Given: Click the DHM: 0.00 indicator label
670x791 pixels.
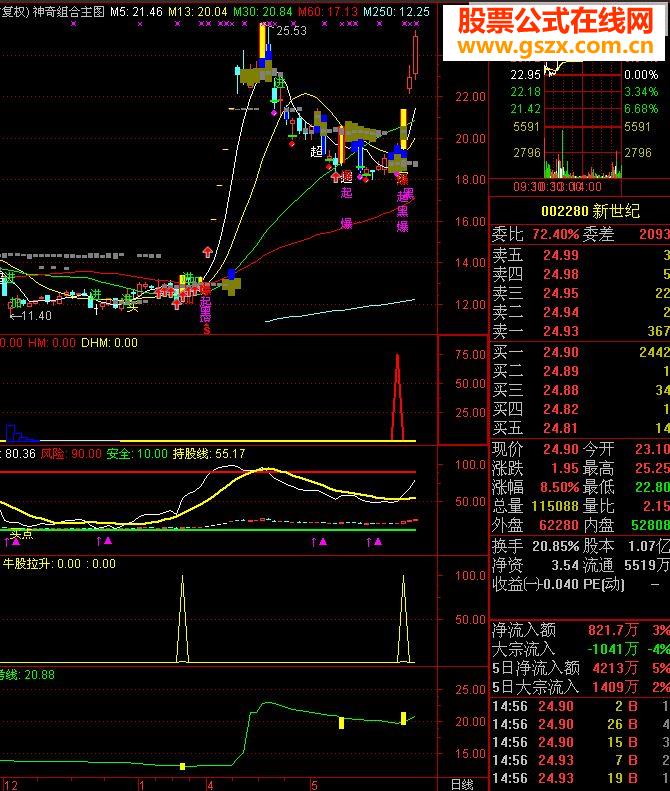Looking at the screenshot, I should [109, 343].
